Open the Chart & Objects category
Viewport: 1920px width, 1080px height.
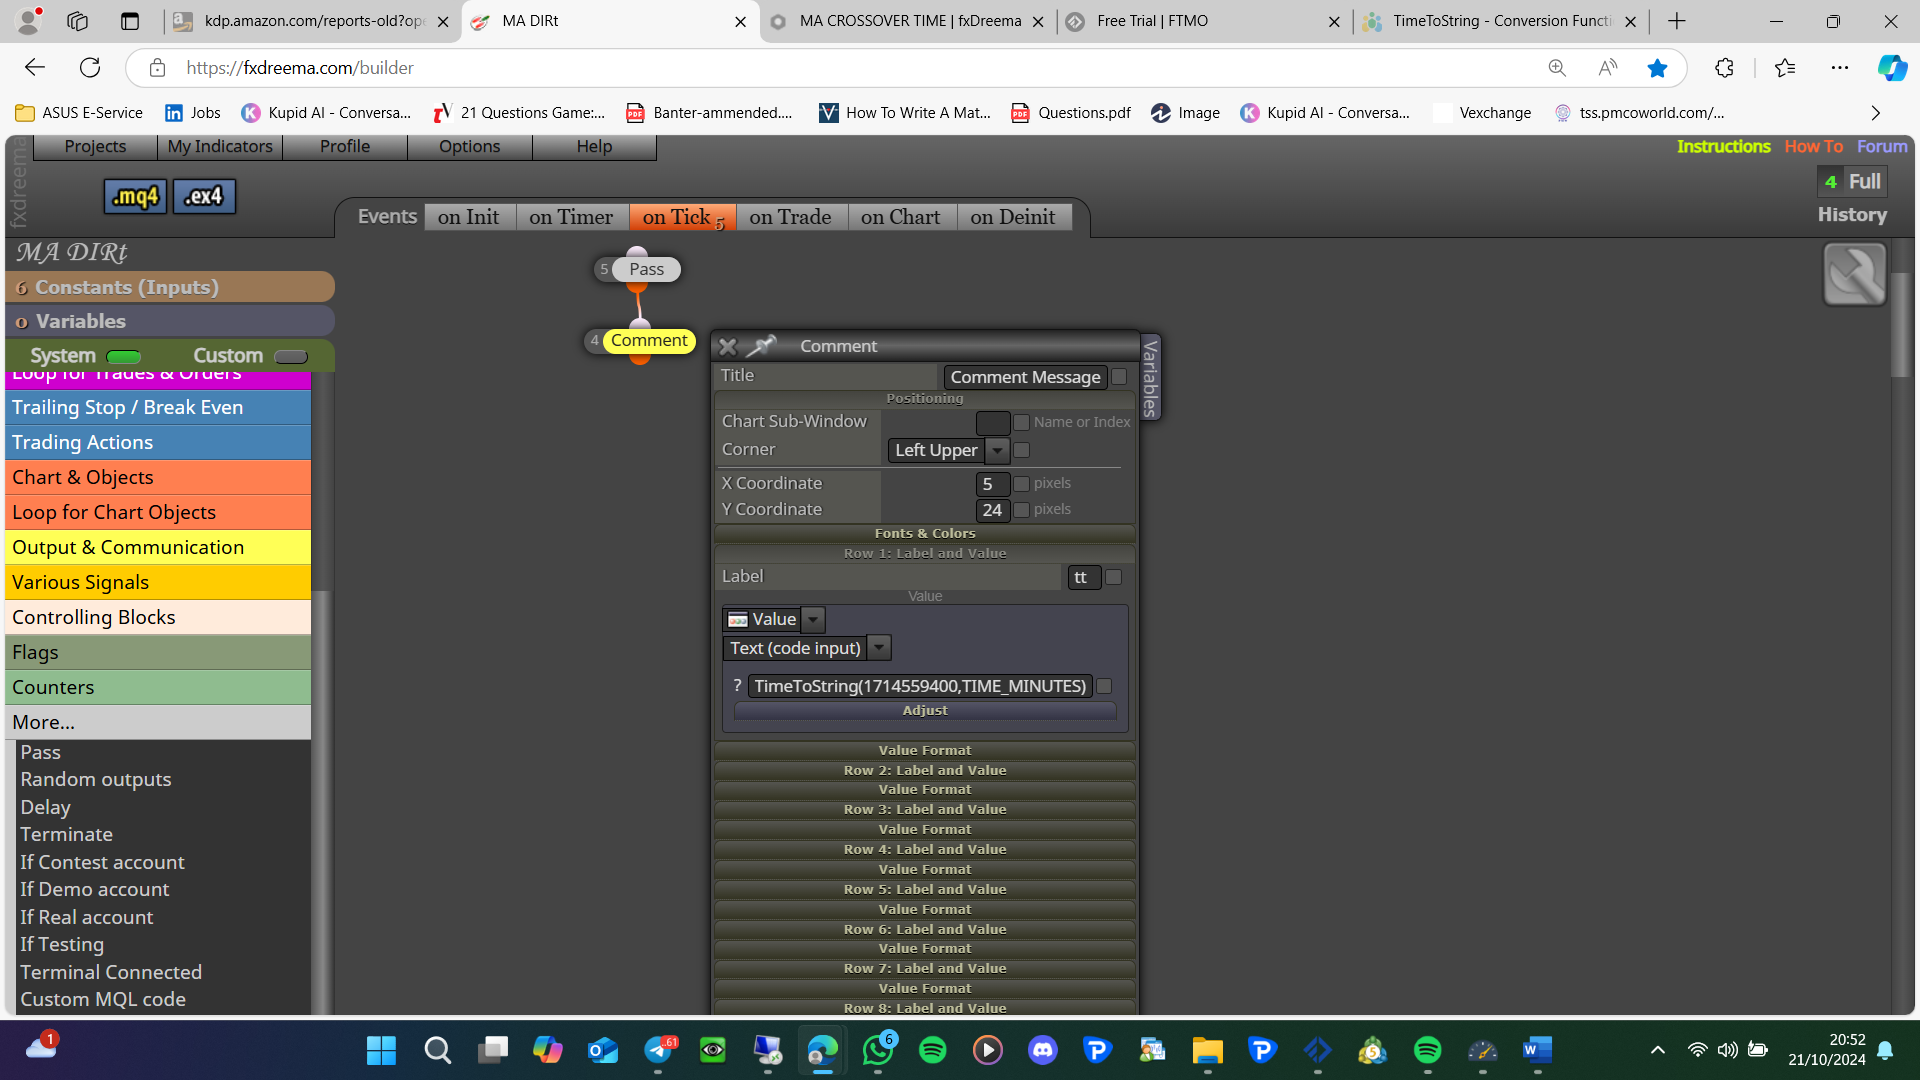coord(158,477)
